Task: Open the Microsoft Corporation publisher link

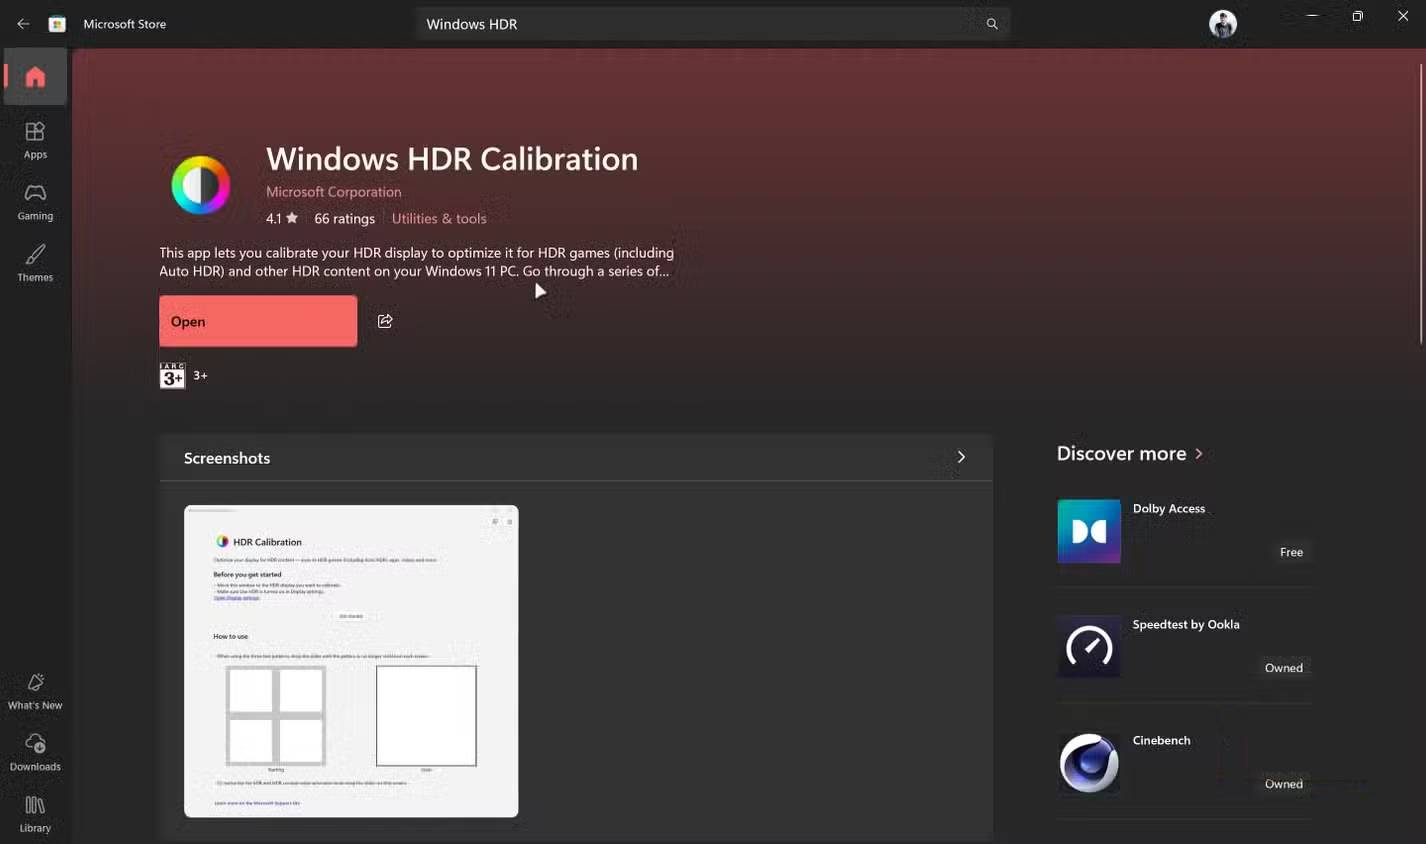Action: coord(333,192)
